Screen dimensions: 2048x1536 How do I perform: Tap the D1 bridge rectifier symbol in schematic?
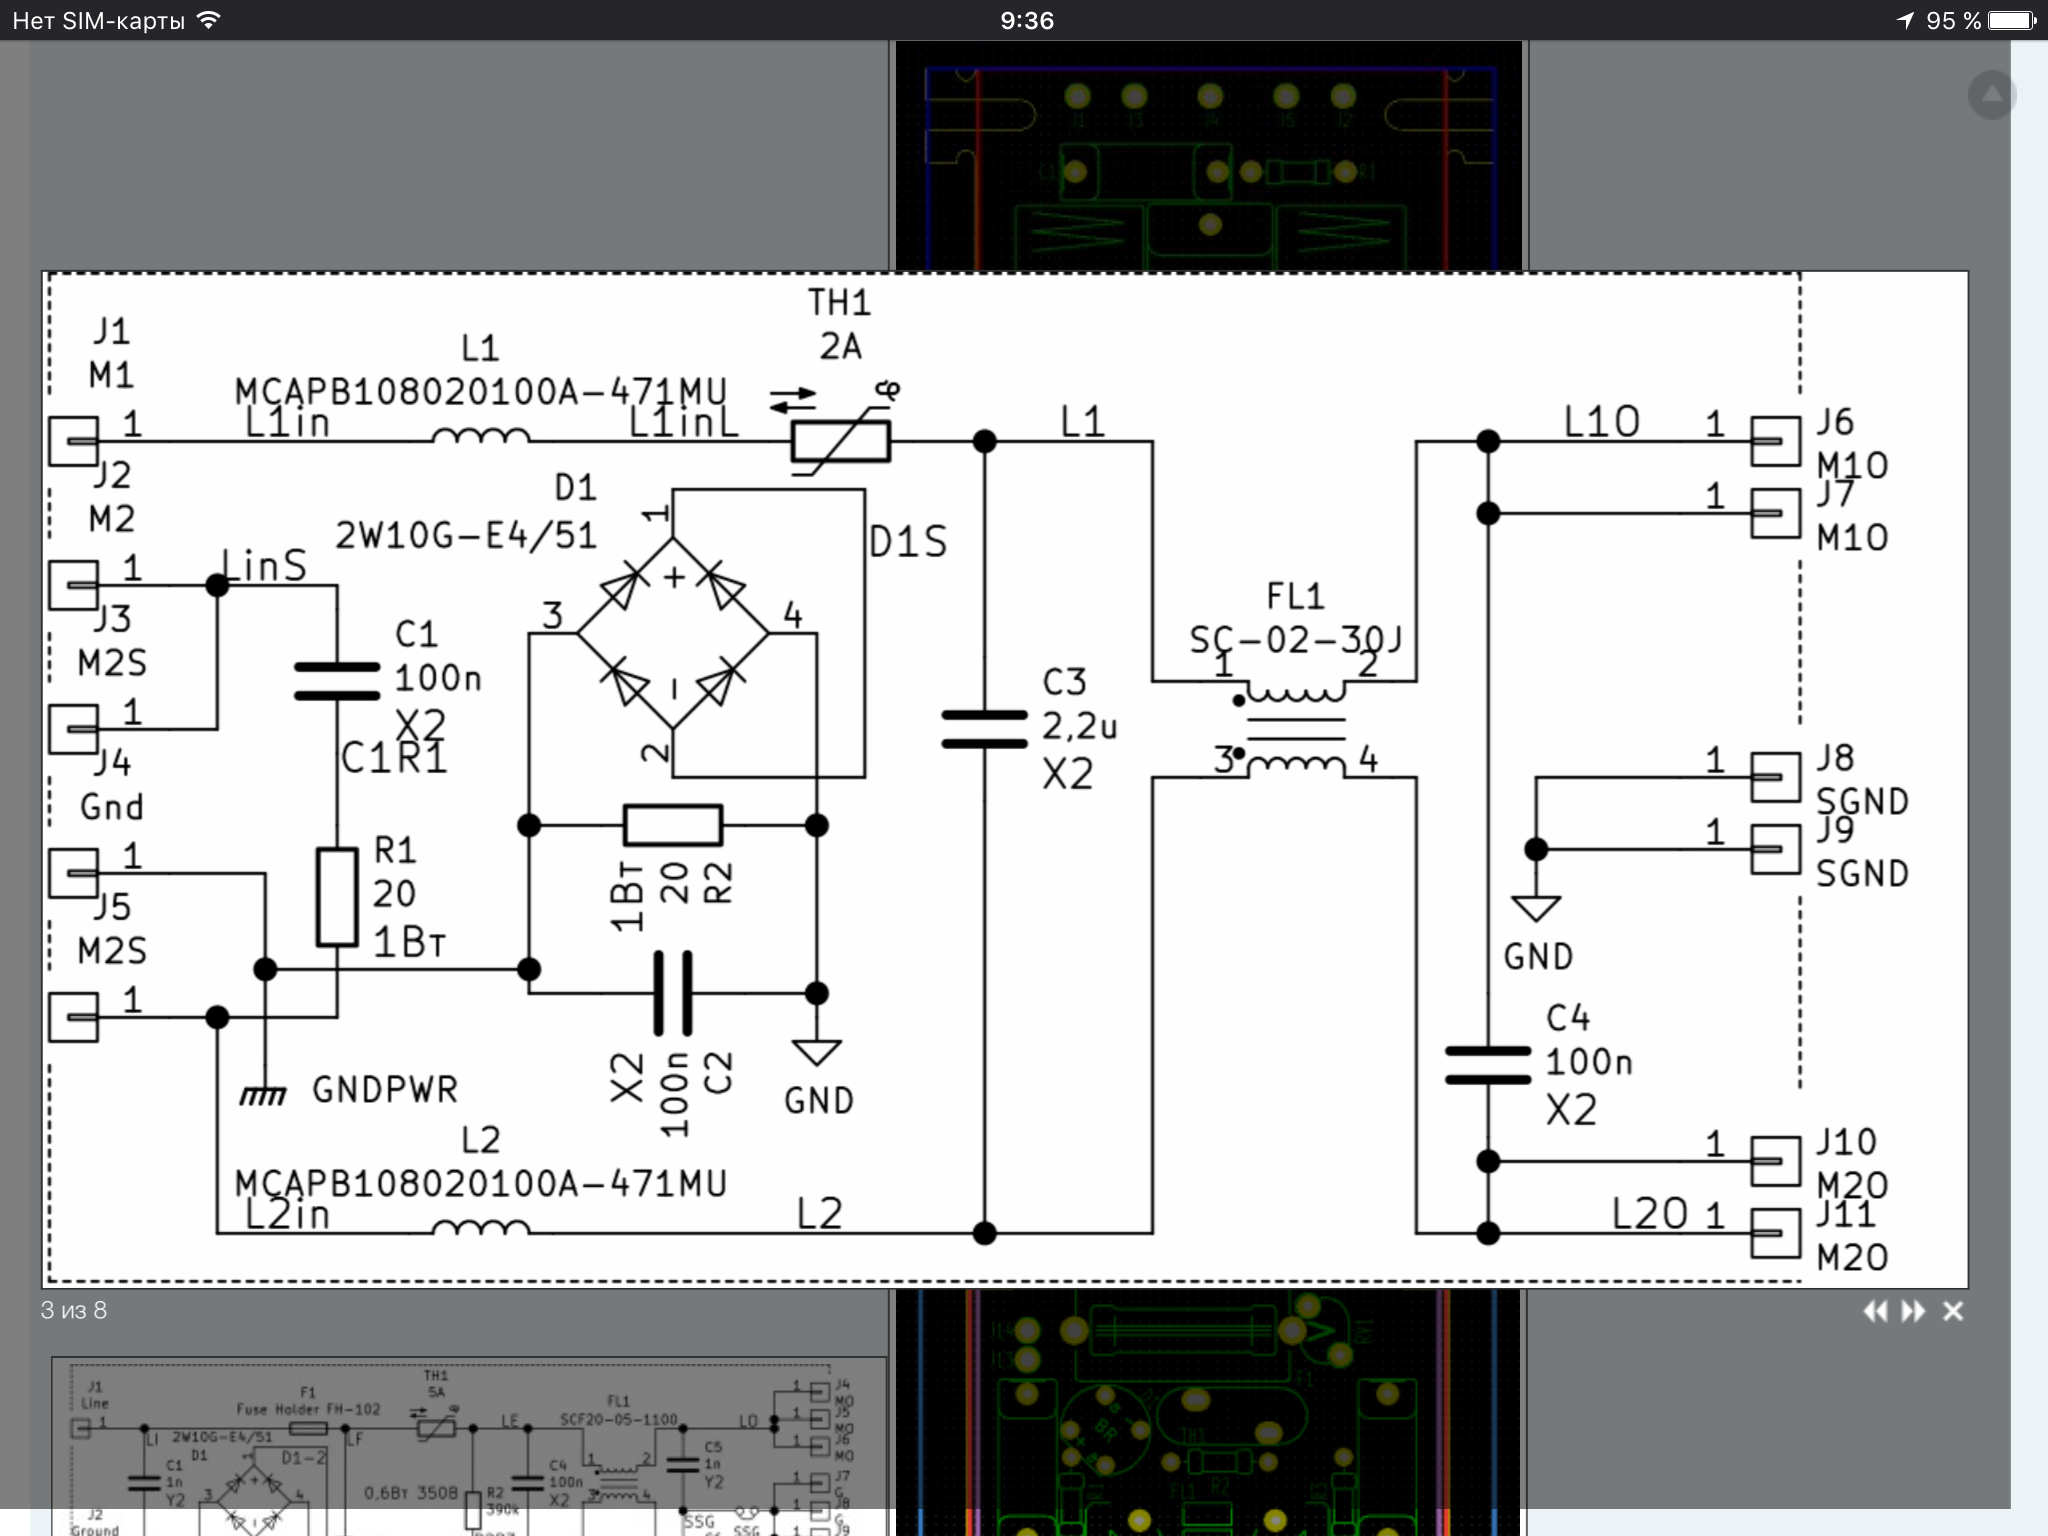(673, 633)
